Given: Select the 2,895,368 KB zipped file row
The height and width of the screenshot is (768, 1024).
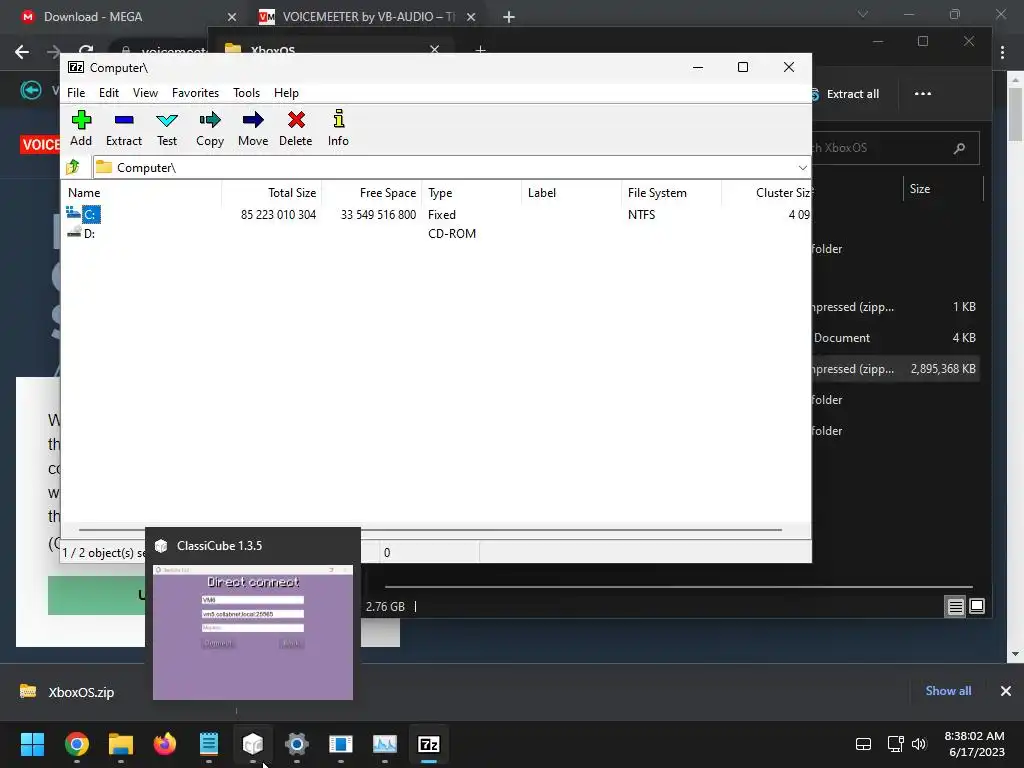Looking at the screenshot, I should 895,369.
